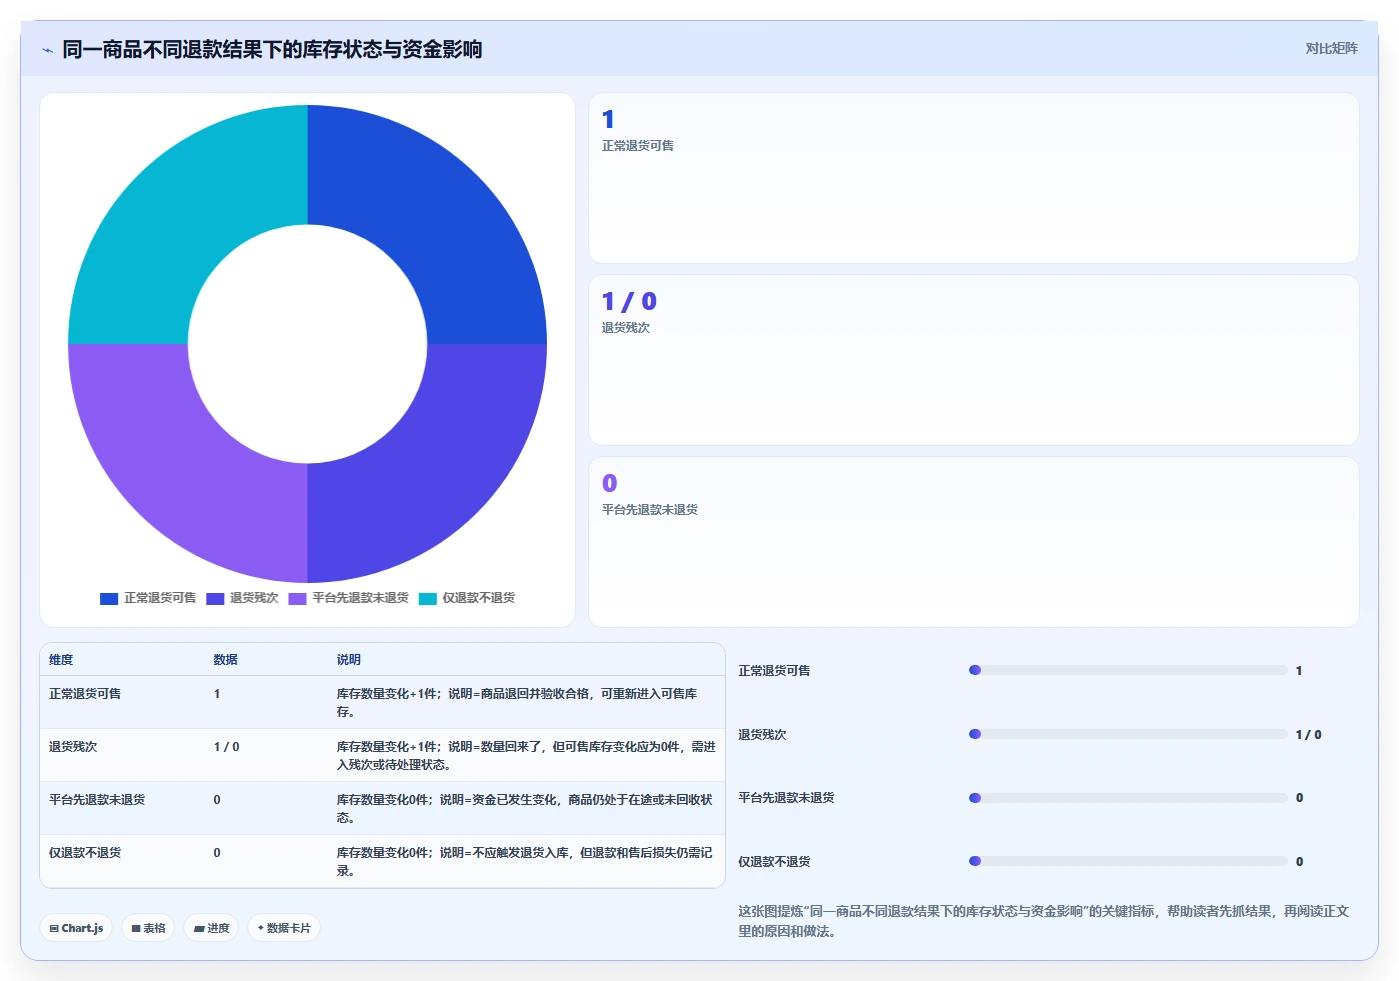Click the 正常退货可售 progress bar
Viewport: 1399px width, 981px height.
[x=1128, y=670]
